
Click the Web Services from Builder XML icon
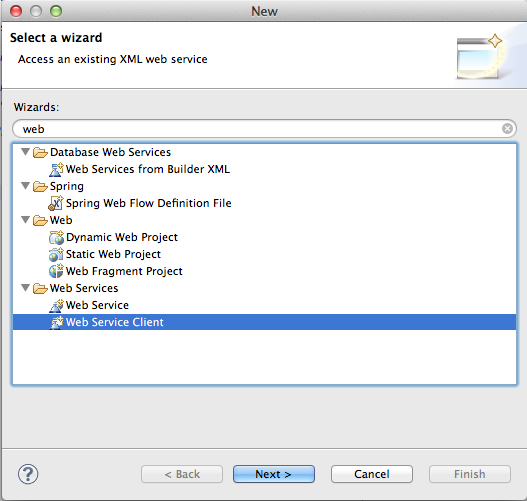(x=56, y=169)
